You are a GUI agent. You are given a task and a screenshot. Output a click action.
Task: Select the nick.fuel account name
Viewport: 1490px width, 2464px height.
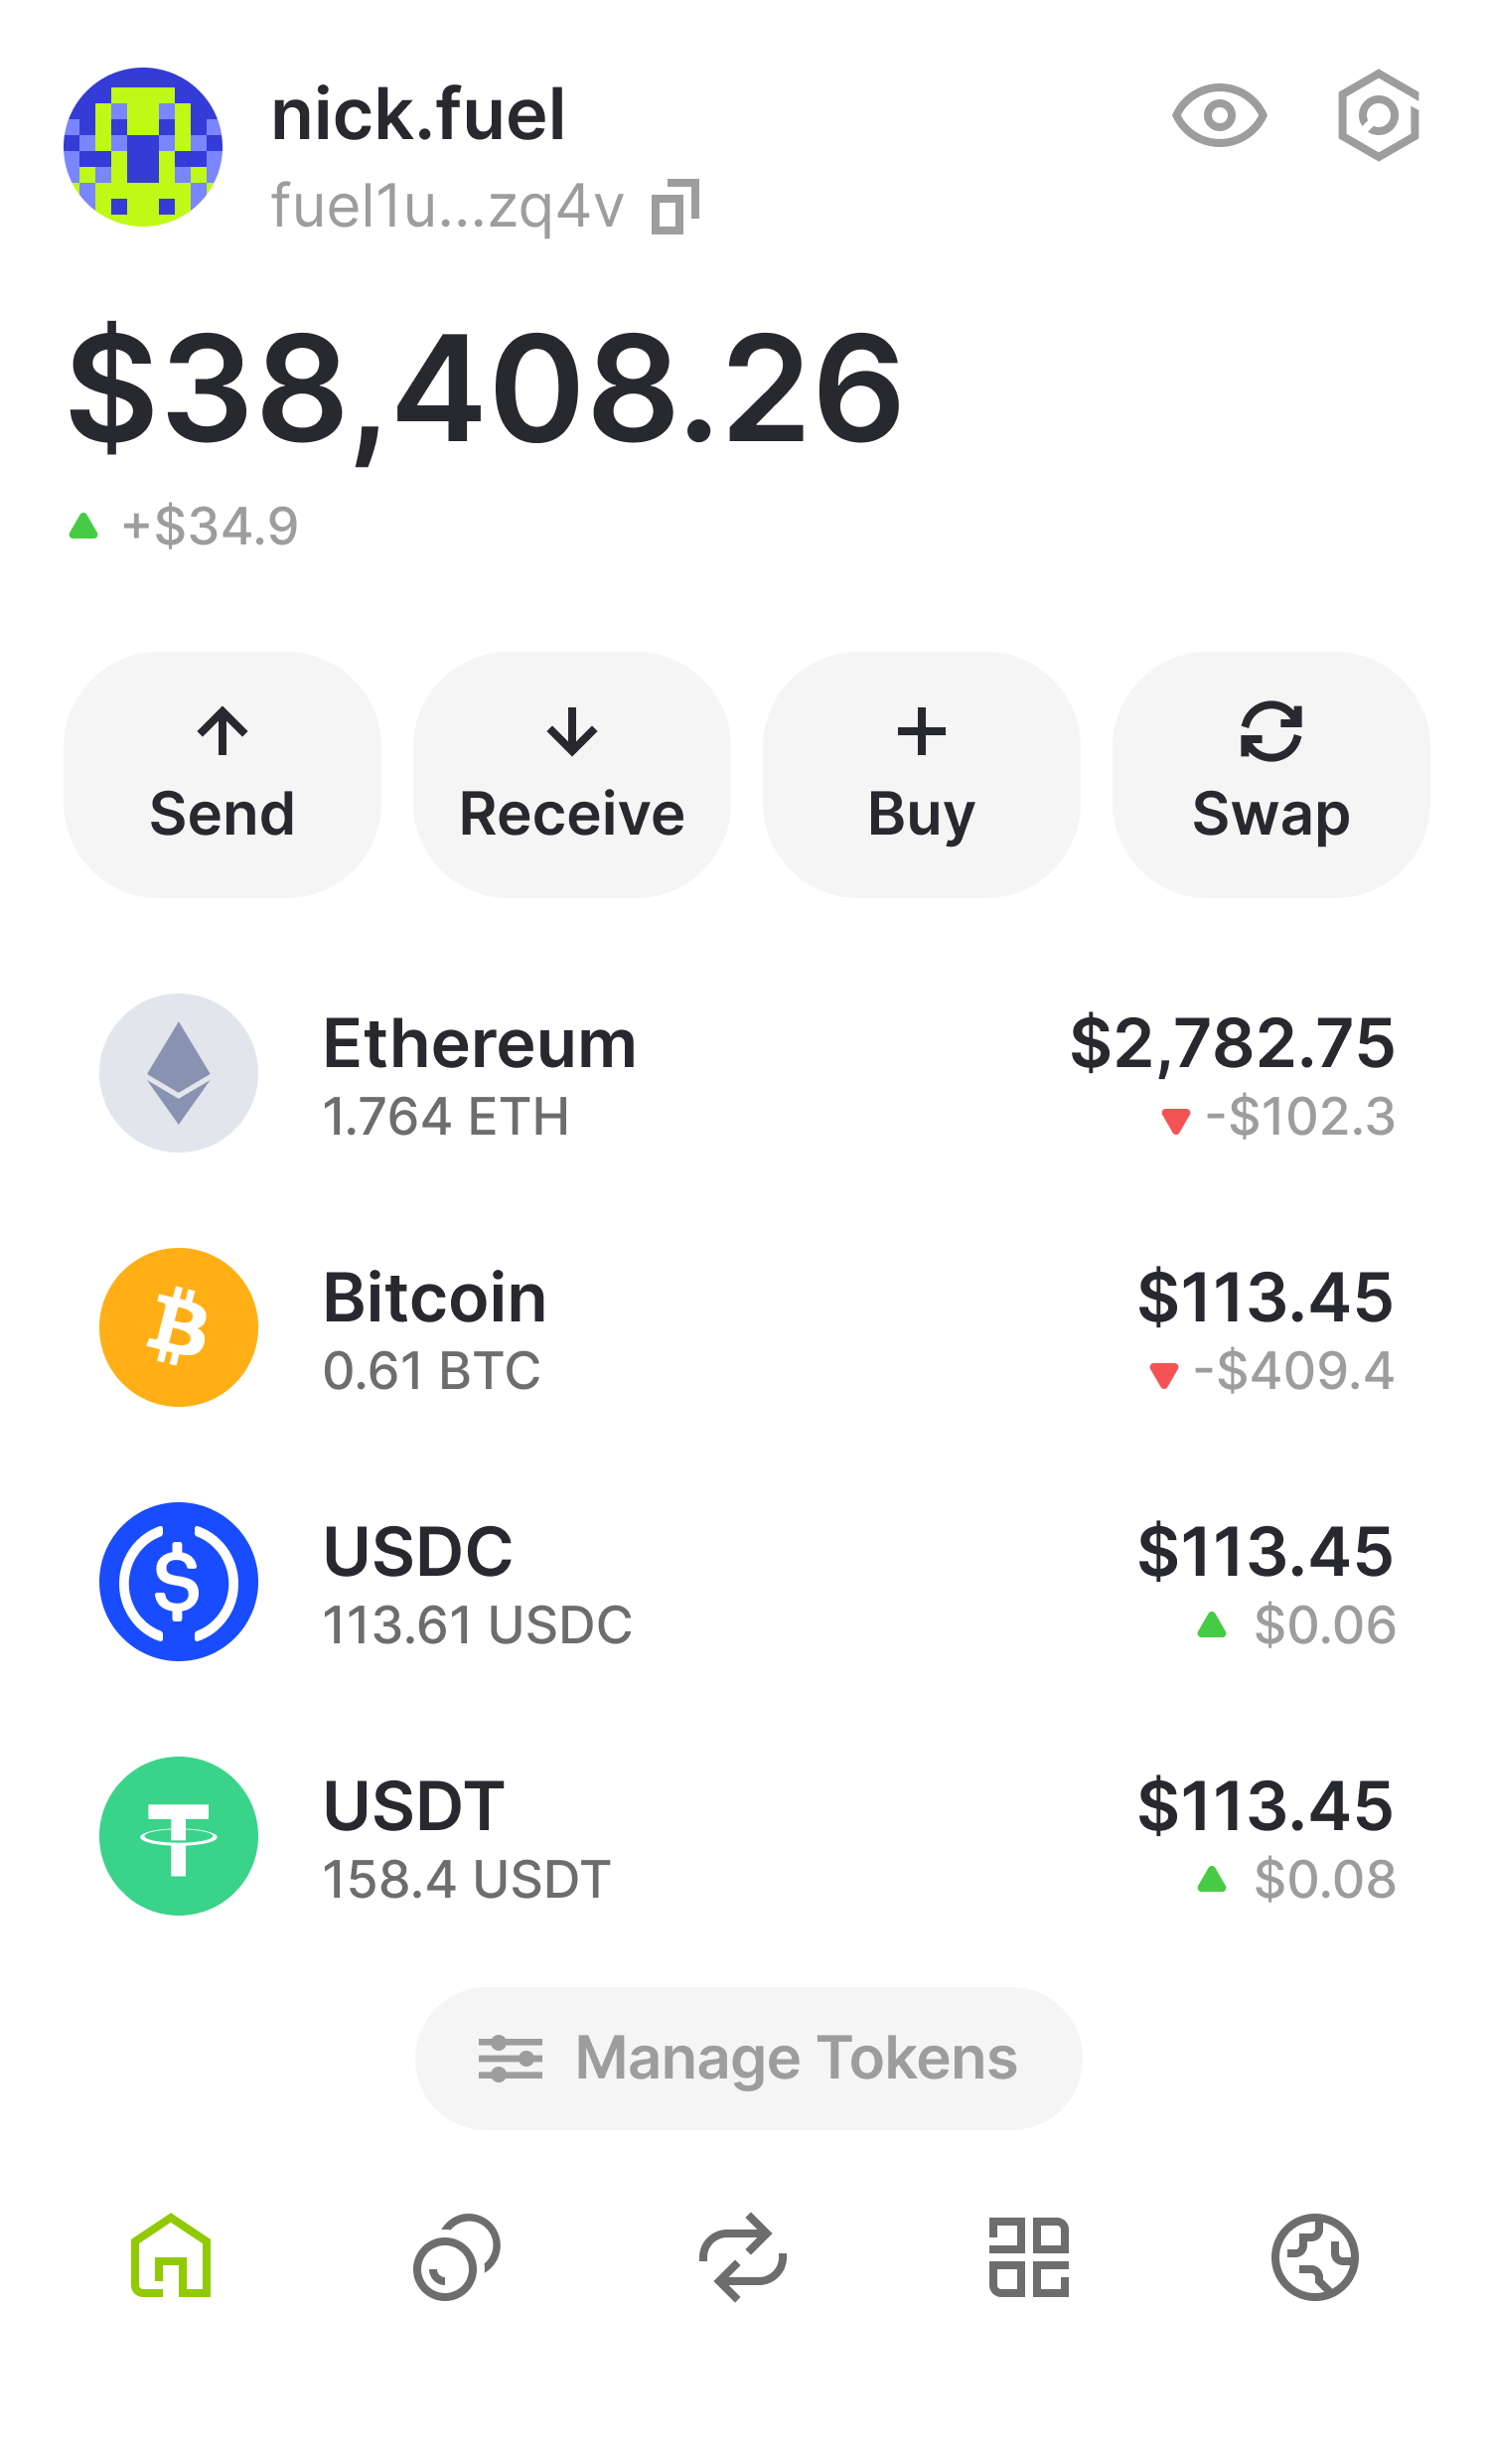418,116
